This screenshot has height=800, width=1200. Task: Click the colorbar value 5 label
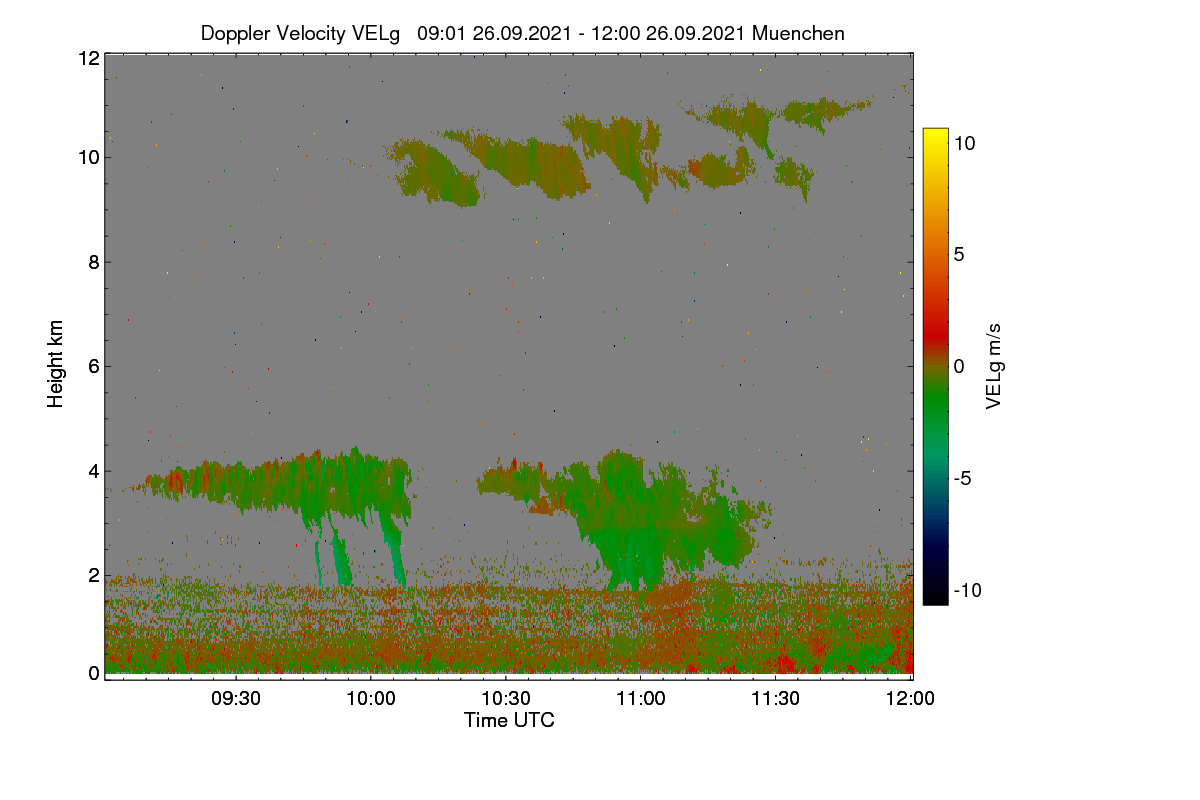958,254
